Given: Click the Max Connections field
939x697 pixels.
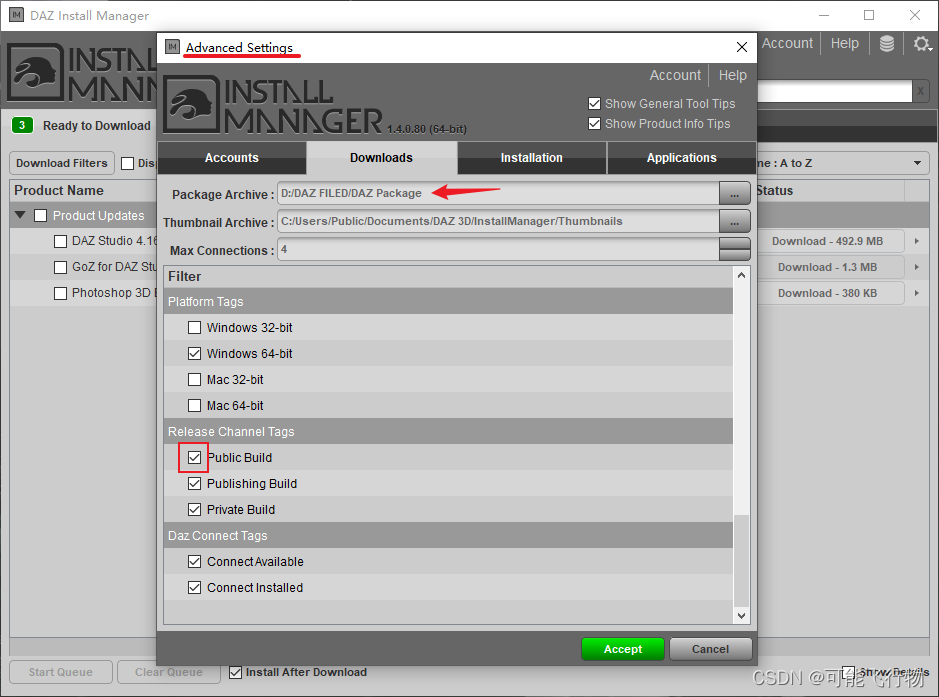Looking at the screenshot, I should tap(498, 250).
